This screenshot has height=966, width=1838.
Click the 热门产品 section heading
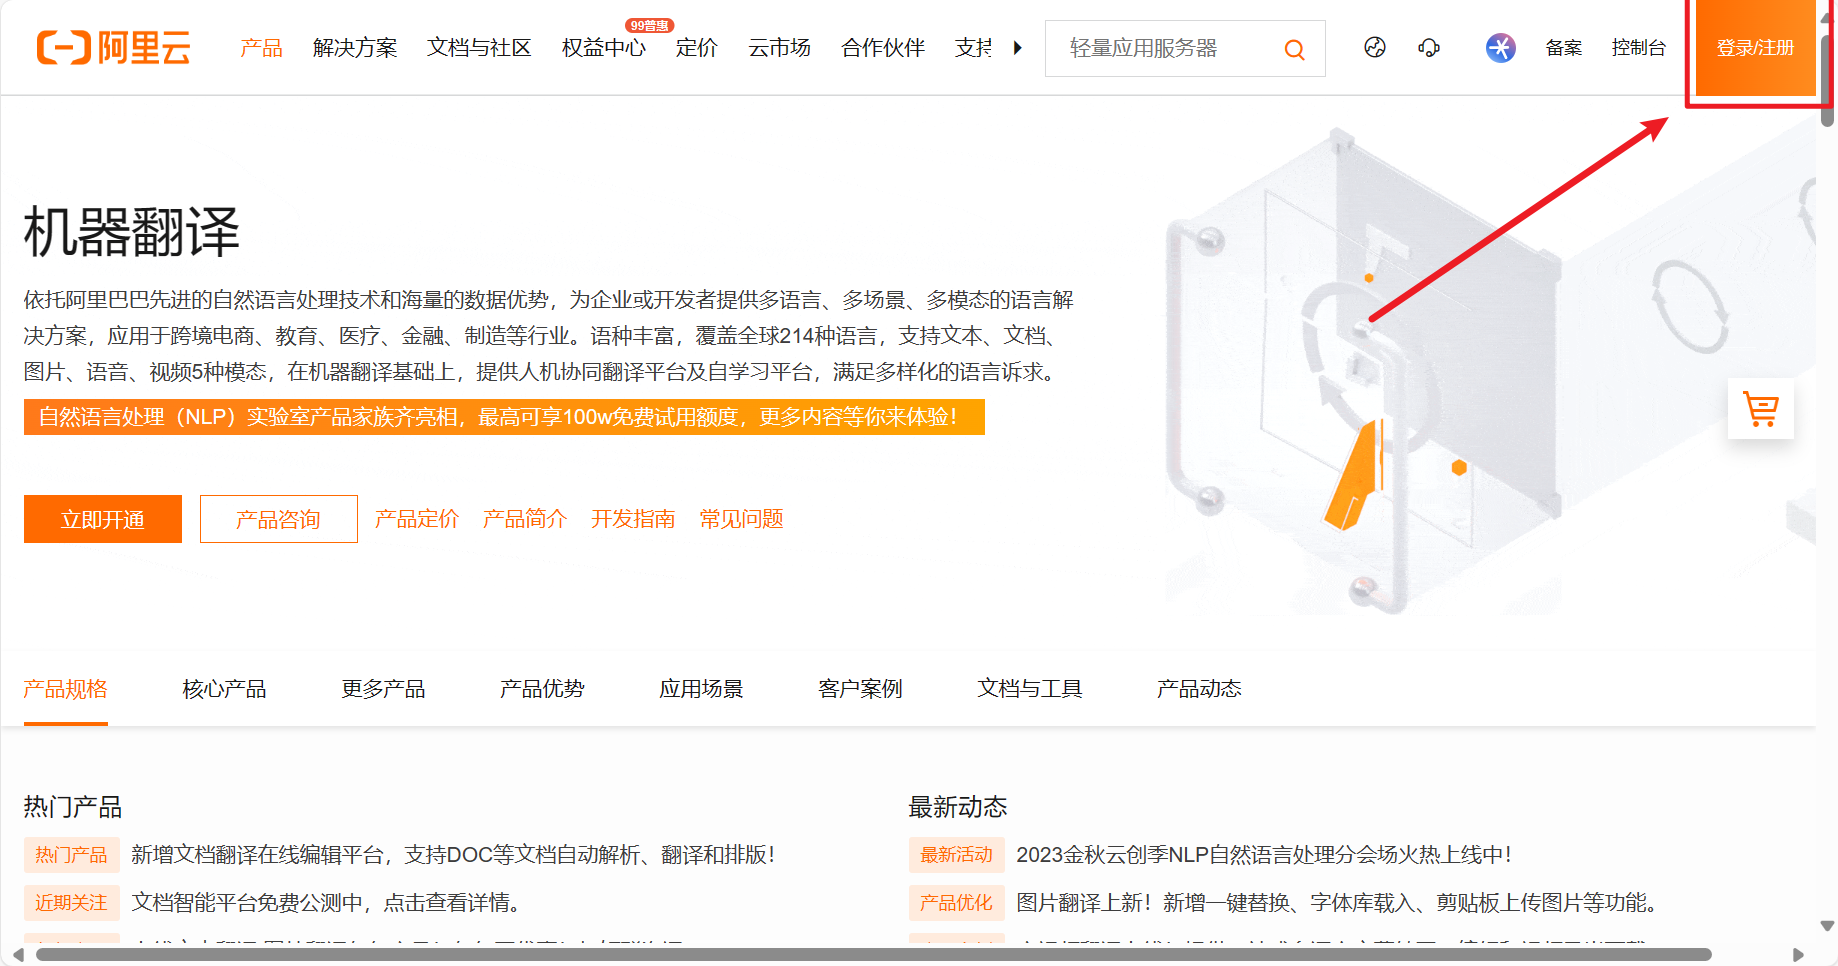point(73,807)
